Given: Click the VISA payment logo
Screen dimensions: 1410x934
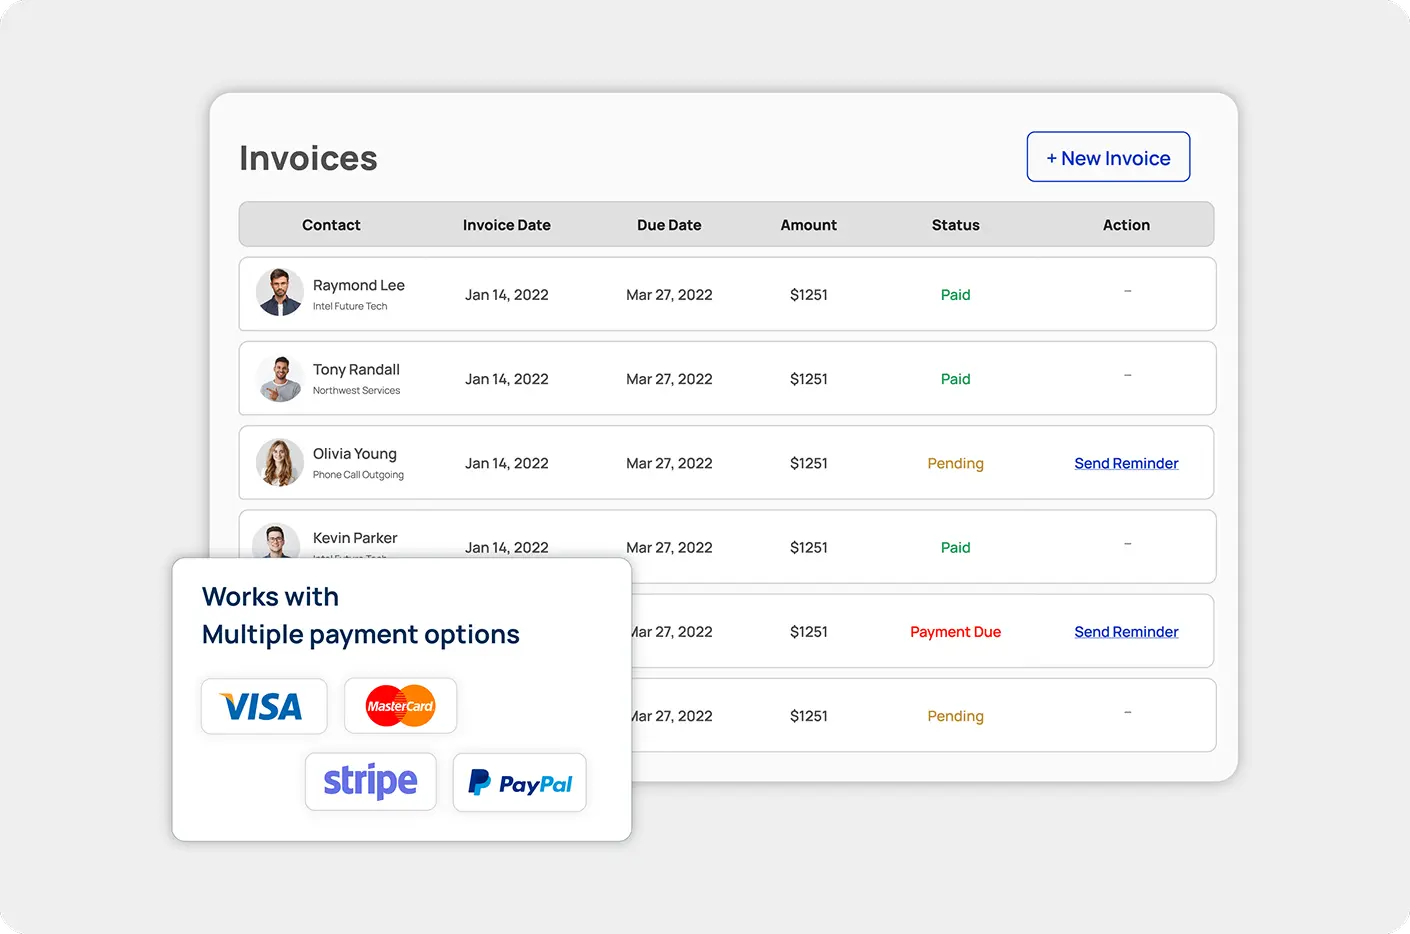Looking at the screenshot, I should [x=263, y=706].
